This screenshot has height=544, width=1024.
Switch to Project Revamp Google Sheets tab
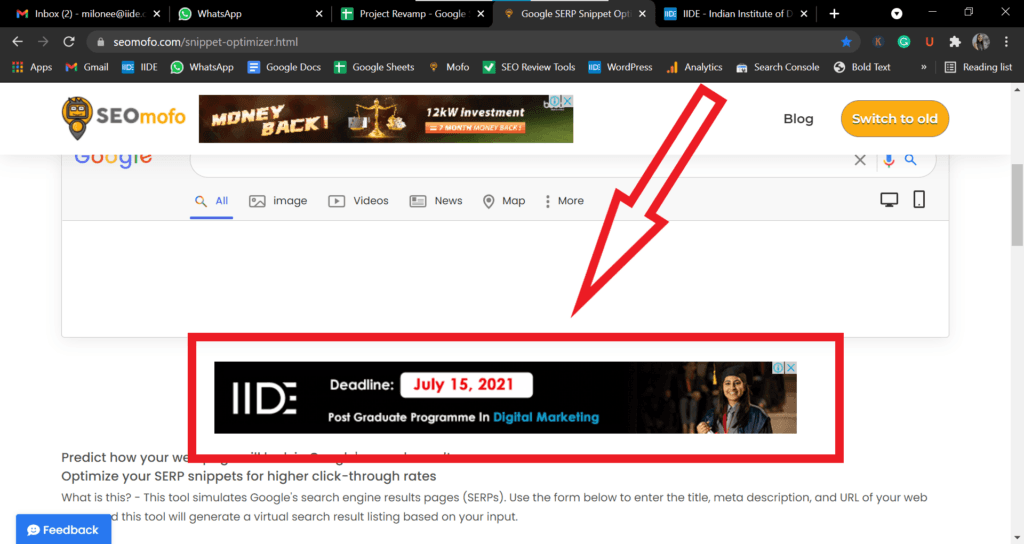(x=413, y=14)
